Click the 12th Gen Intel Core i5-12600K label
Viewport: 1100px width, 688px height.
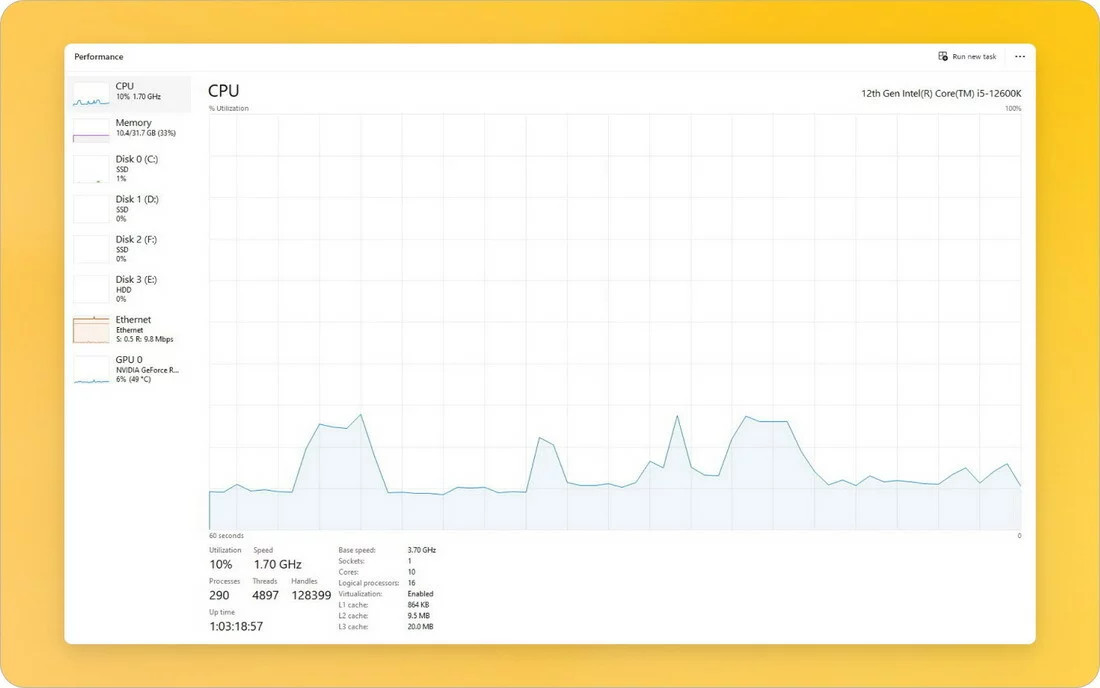click(x=941, y=93)
